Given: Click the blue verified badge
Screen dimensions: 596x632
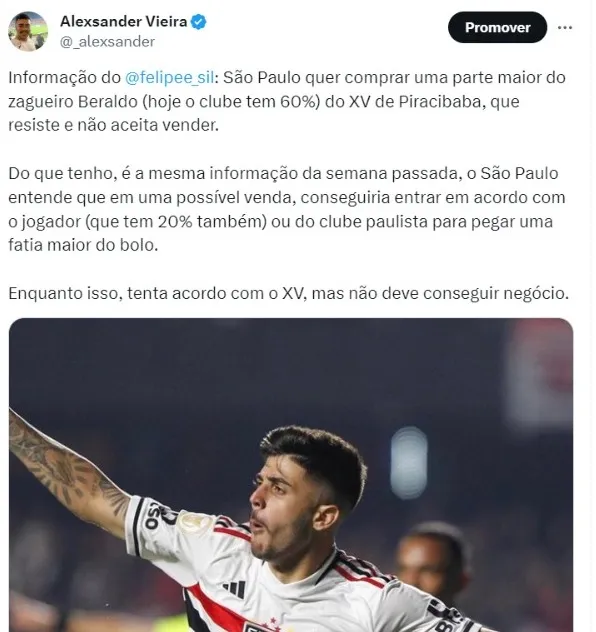Looking at the screenshot, I should tap(198, 22).
